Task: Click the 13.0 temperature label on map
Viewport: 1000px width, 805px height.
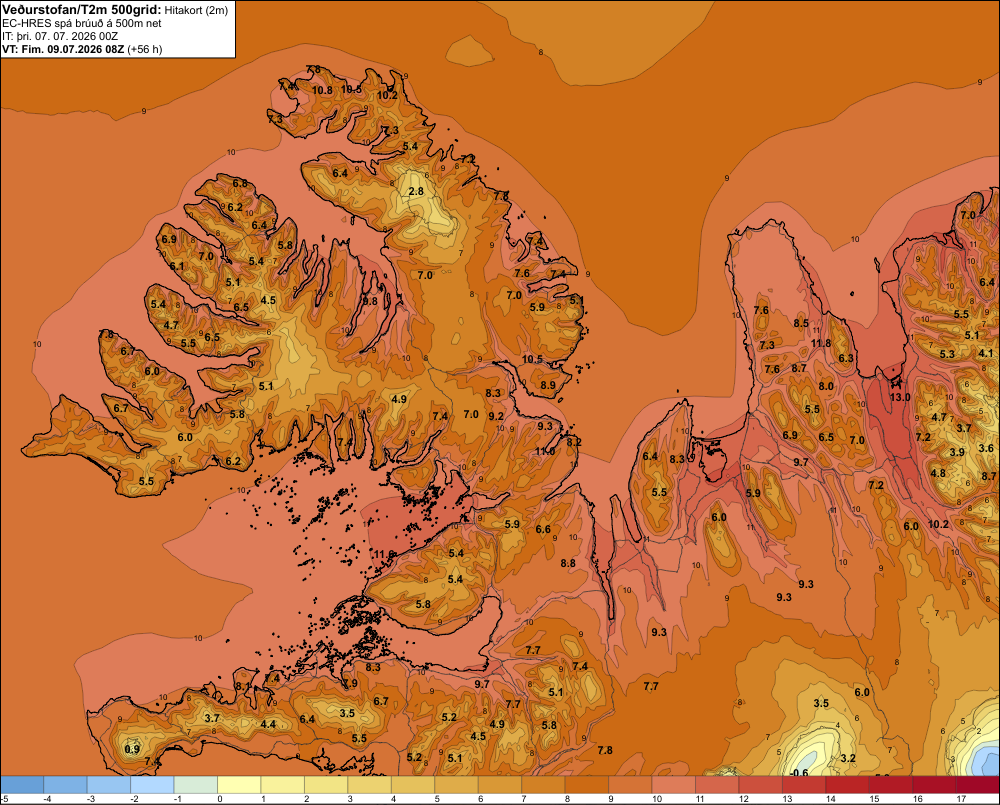Action: (x=900, y=397)
